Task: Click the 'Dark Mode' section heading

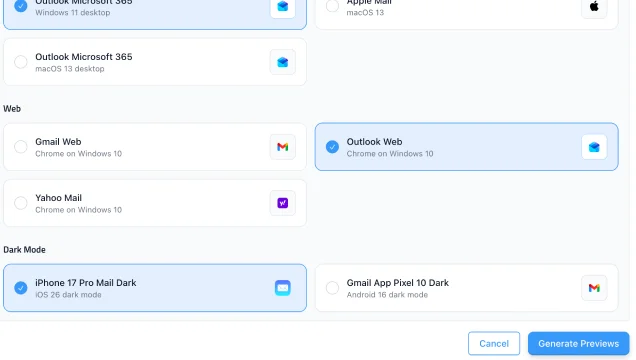Action: pyautogui.click(x=24, y=250)
